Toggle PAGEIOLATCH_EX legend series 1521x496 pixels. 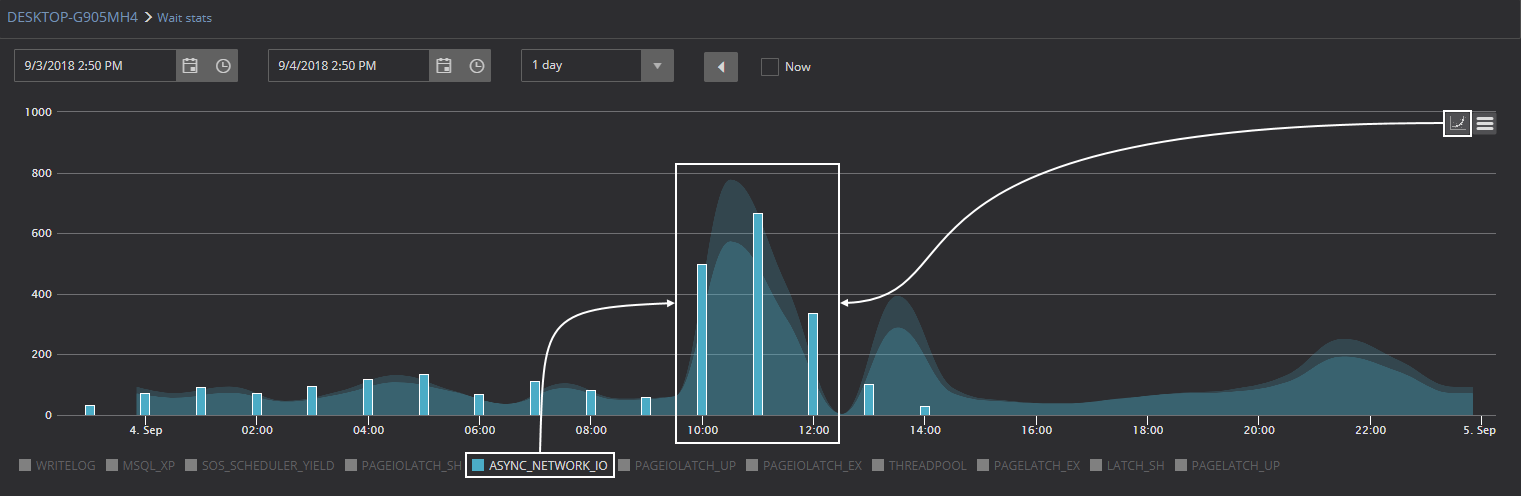click(804, 465)
